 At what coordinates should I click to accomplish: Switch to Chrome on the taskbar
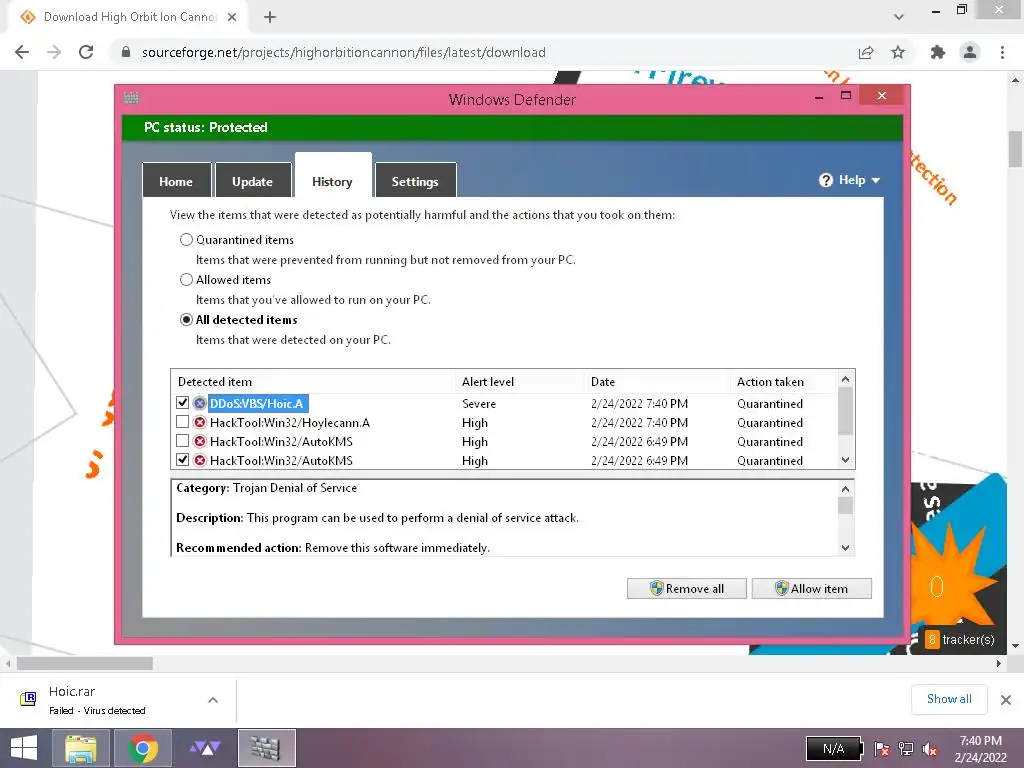pos(143,748)
